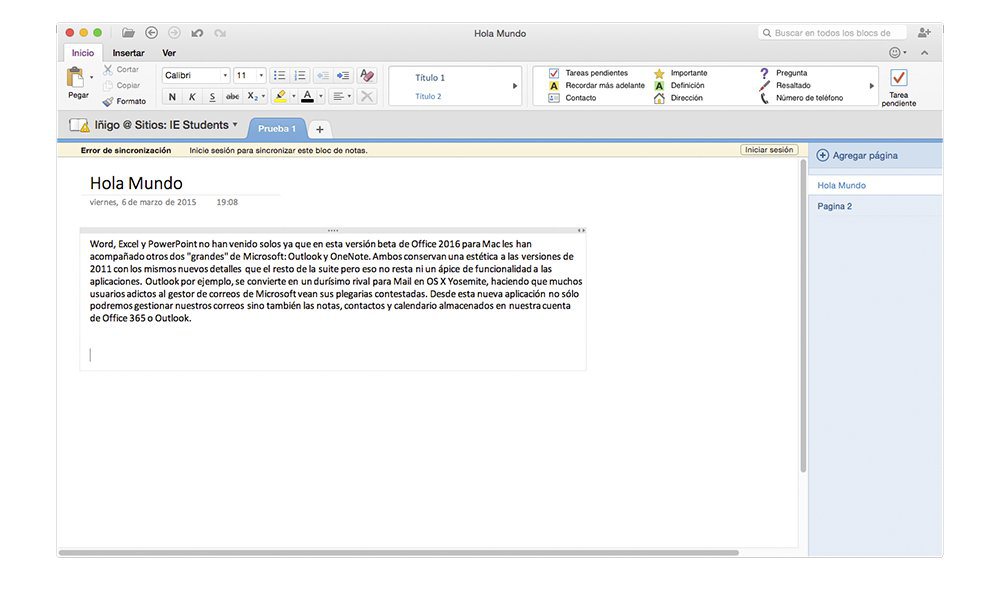Insert a numbered list
Image resolution: width=1000 pixels, height=589 pixels.
coord(300,75)
